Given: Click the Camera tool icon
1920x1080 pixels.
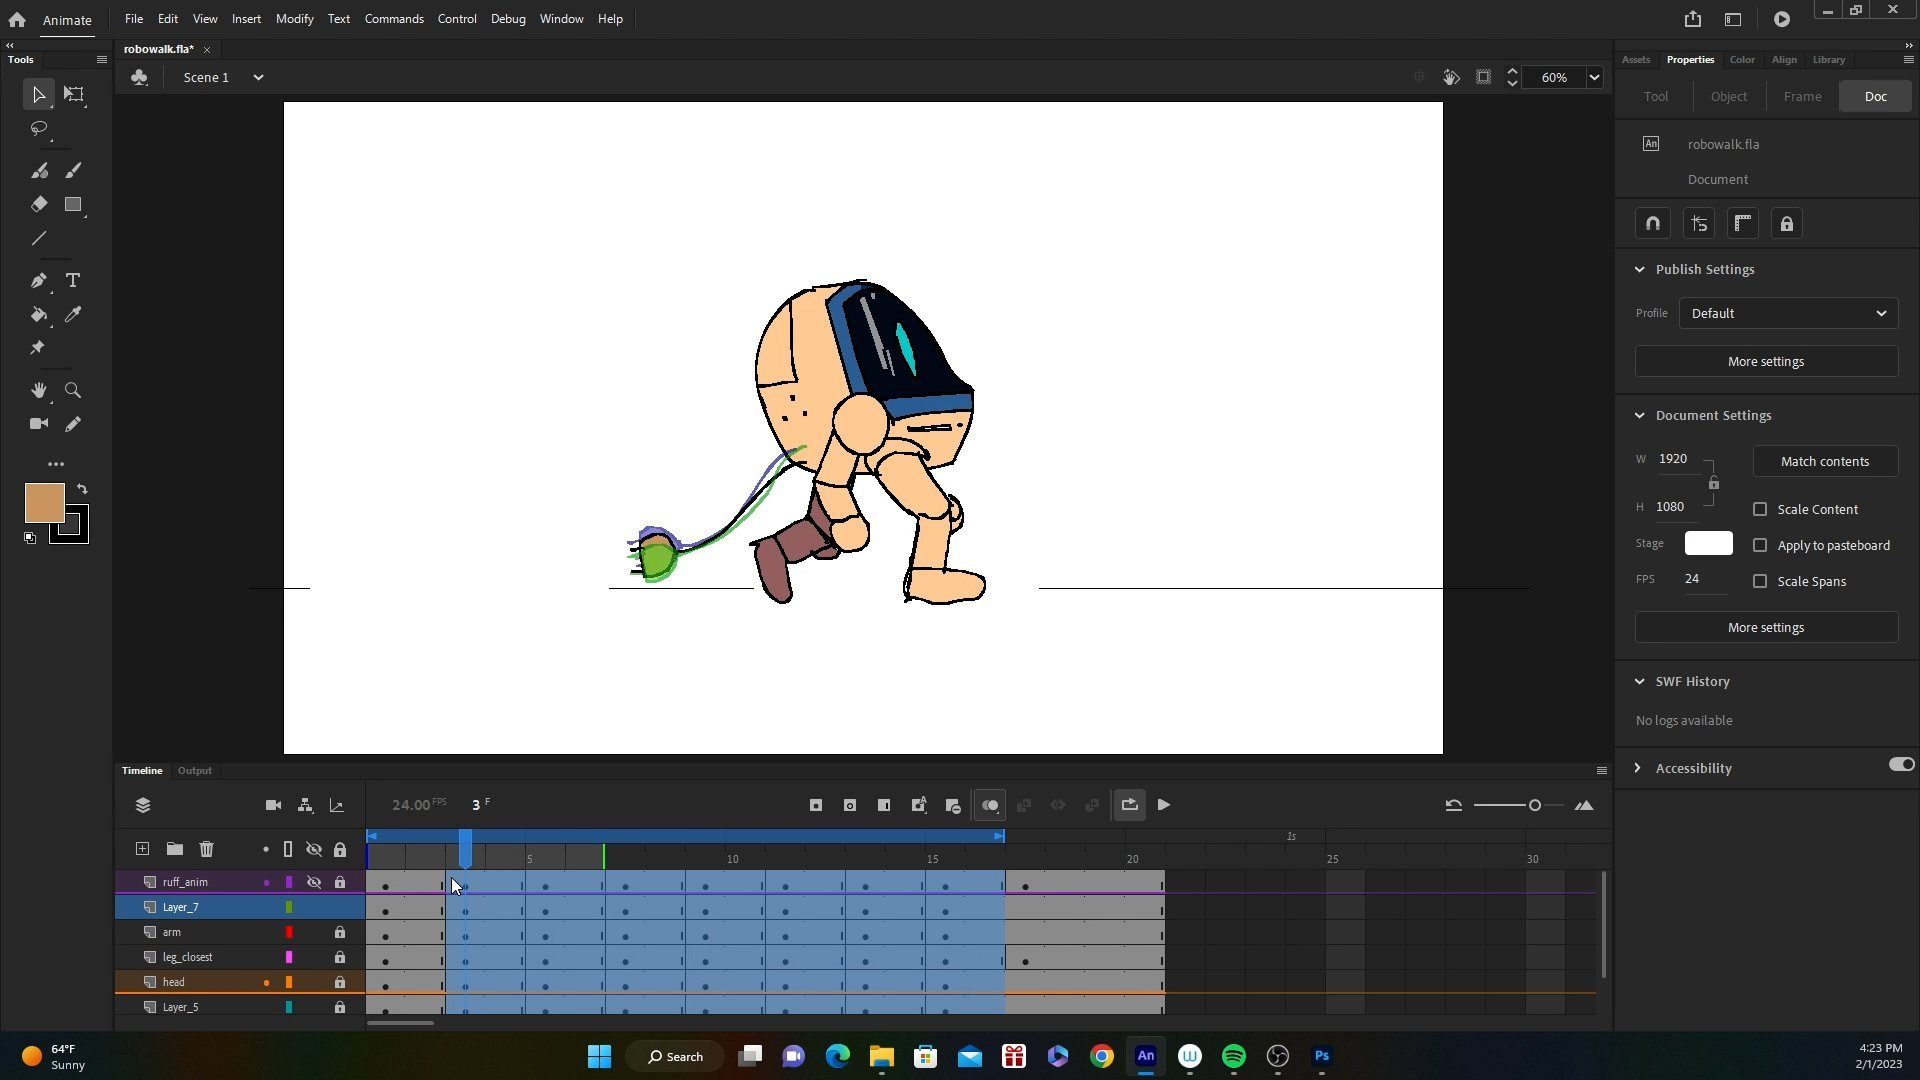Looking at the screenshot, I should click(x=38, y=423).
